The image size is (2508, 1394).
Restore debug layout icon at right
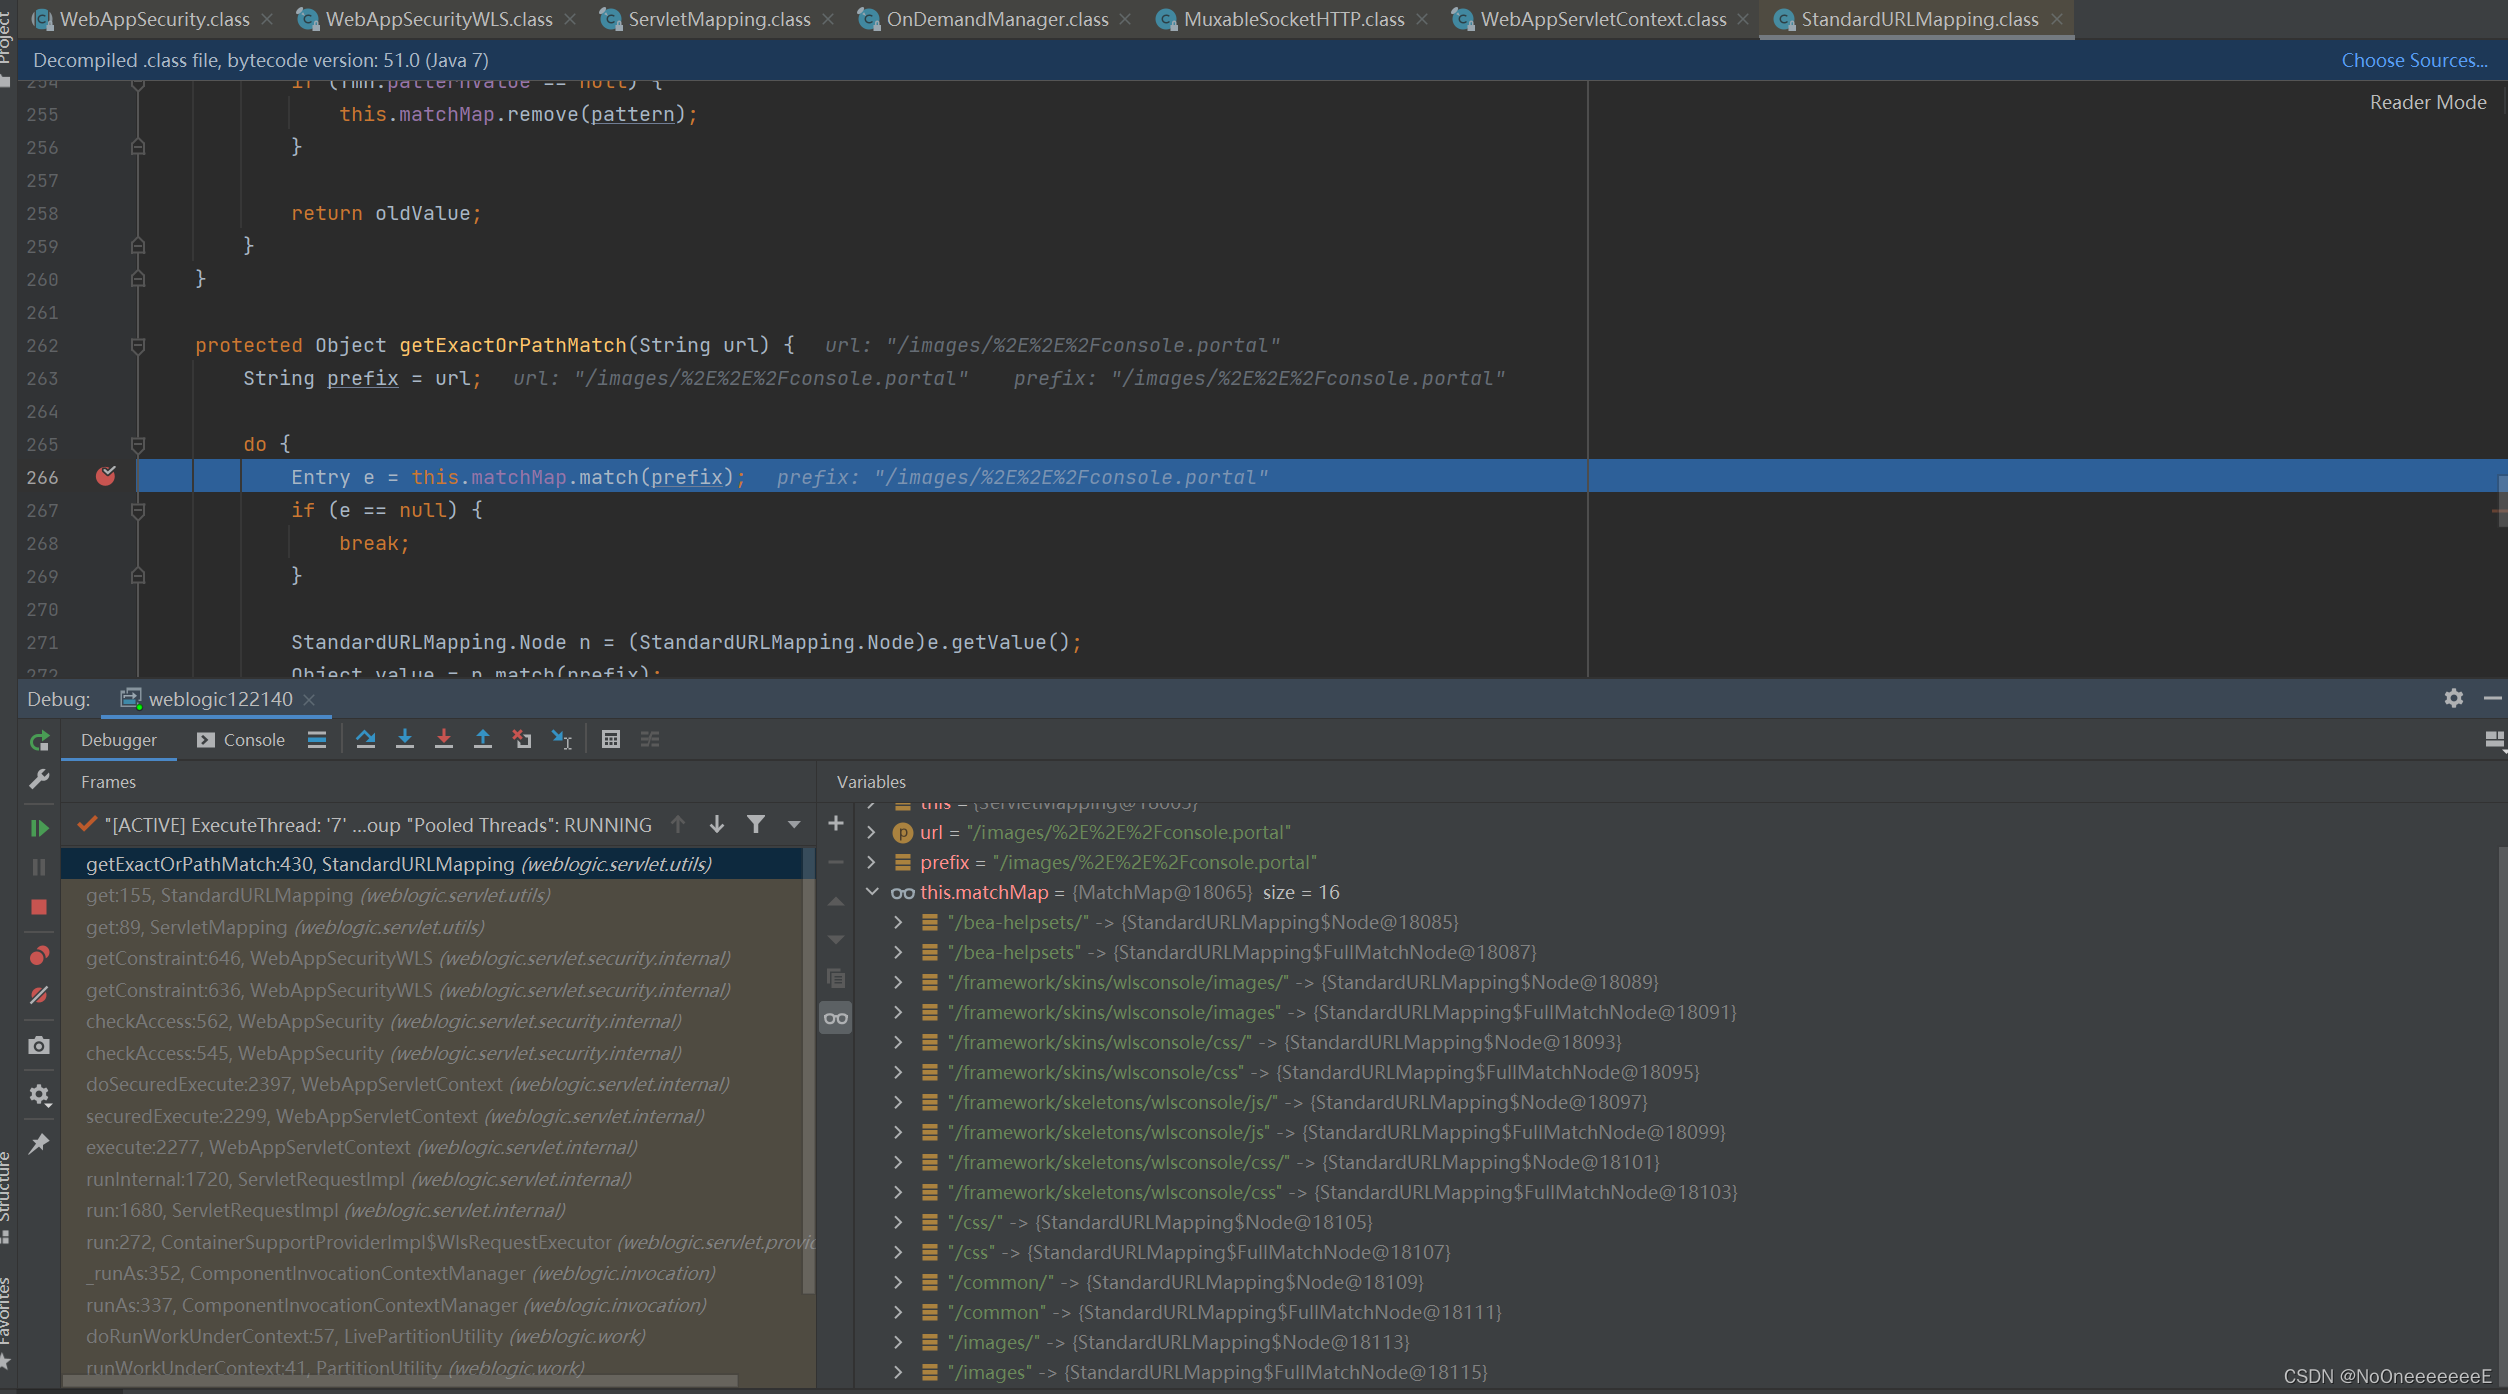tap(2494, 740)
